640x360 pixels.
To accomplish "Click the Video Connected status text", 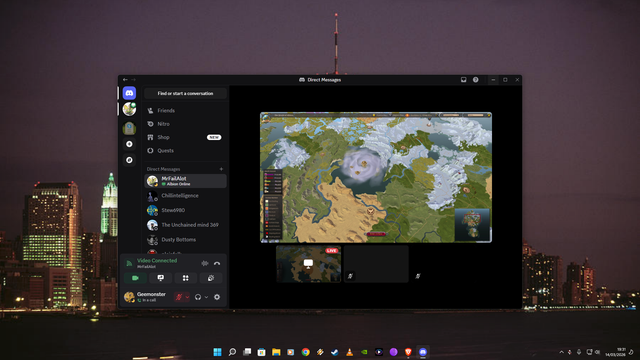I will (157, 260).
